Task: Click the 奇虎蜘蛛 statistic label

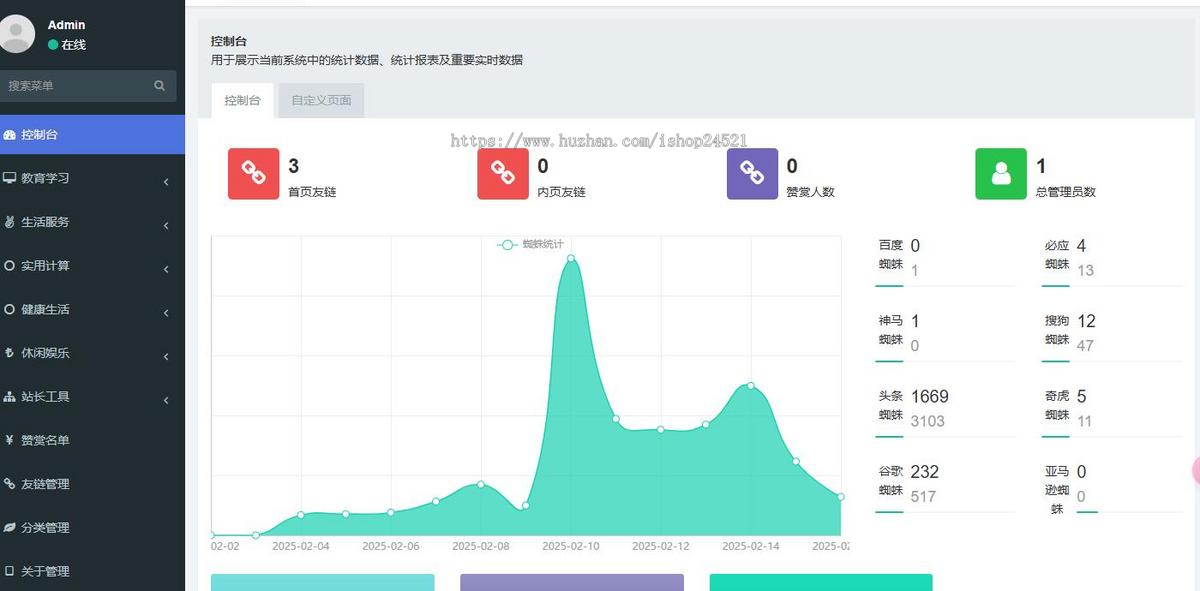Action: 1057,405
